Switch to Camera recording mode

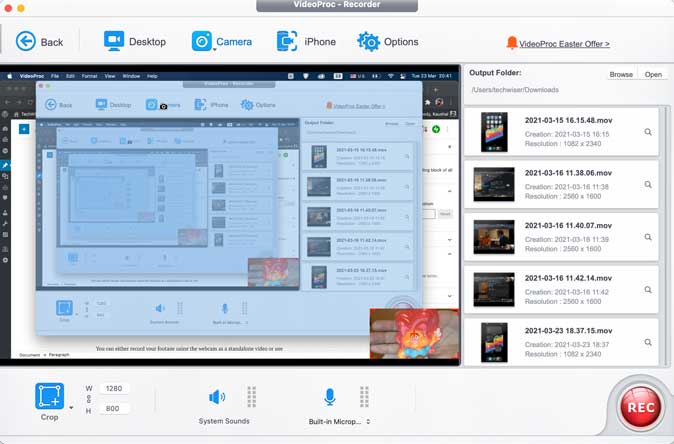pos(222,42)
